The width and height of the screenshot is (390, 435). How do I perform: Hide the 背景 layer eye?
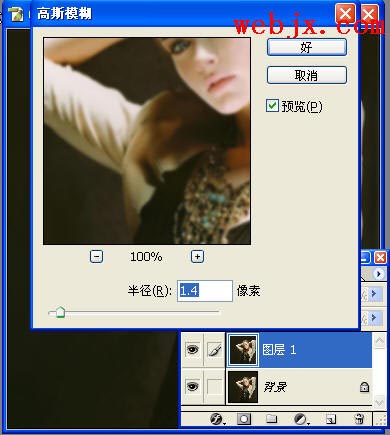coord(192,386)
